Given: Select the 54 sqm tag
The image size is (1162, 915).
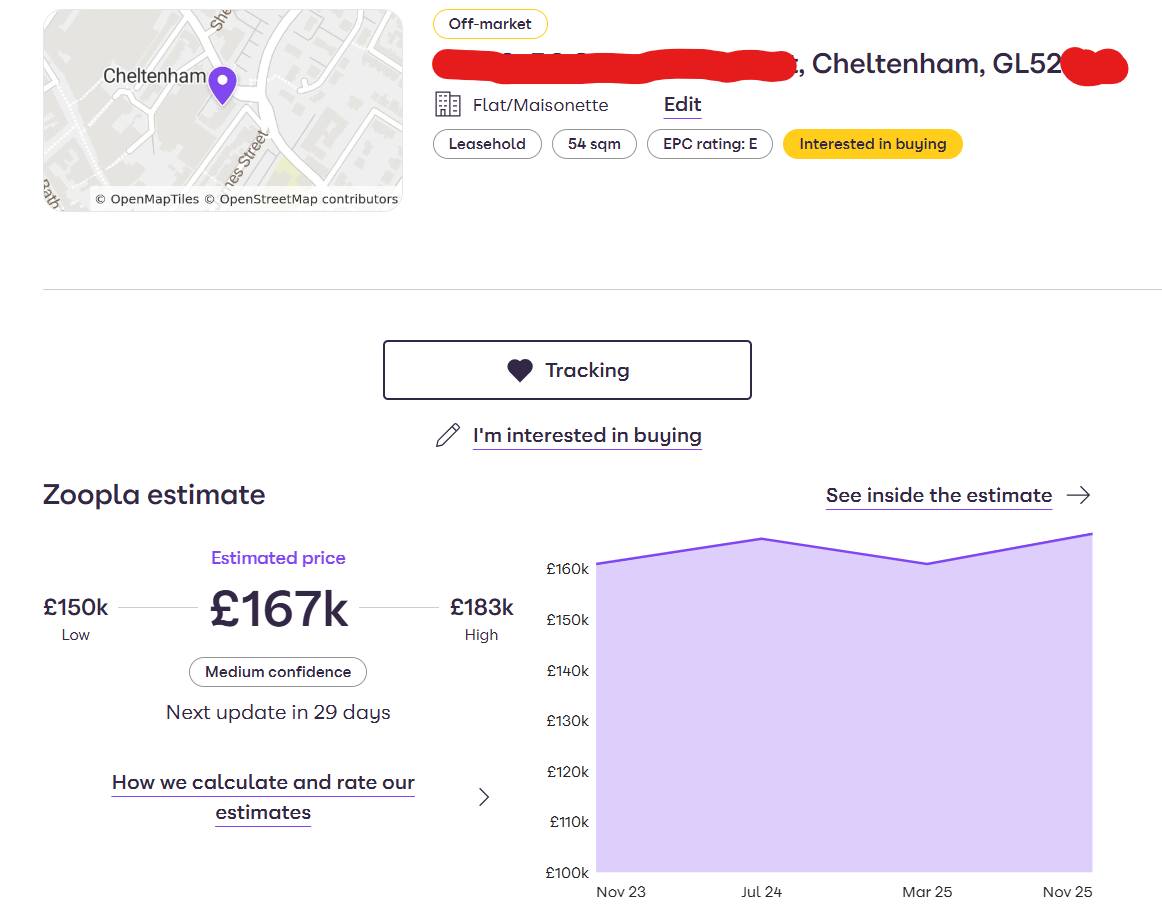Looking at the screenshot, I should tap(594, 144).
